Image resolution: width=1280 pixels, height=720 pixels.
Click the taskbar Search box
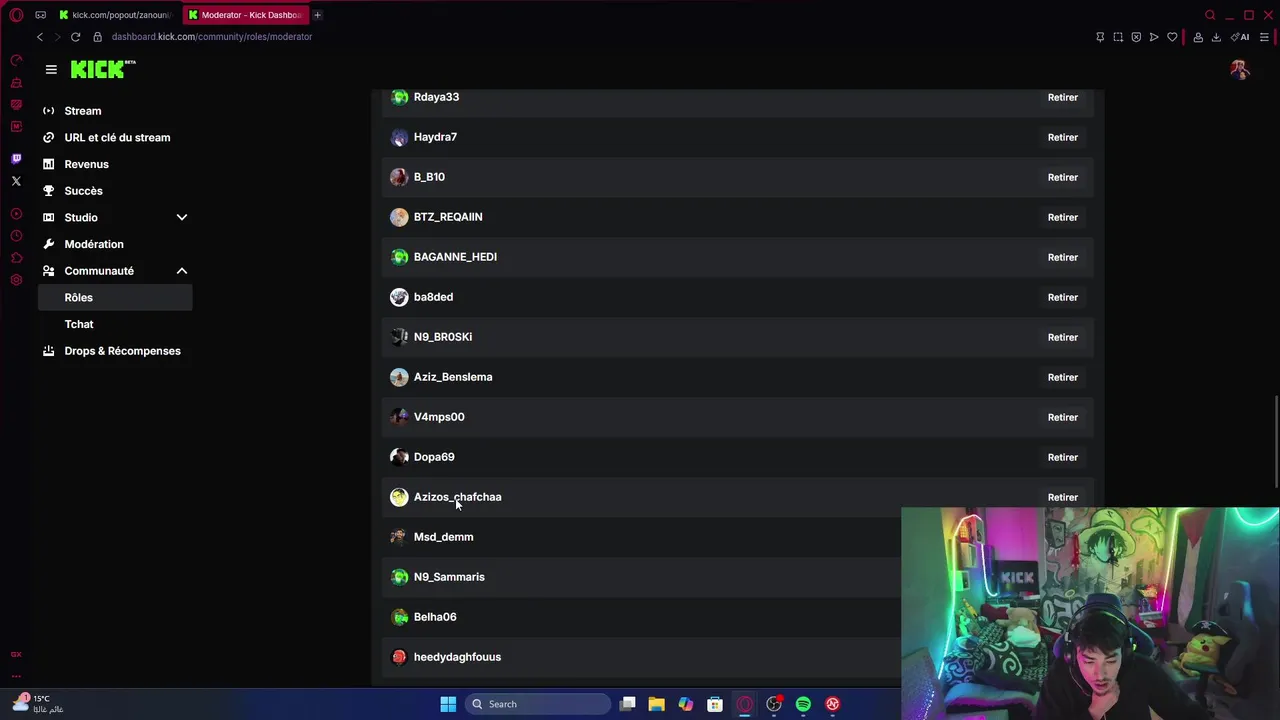pos(538,704)
